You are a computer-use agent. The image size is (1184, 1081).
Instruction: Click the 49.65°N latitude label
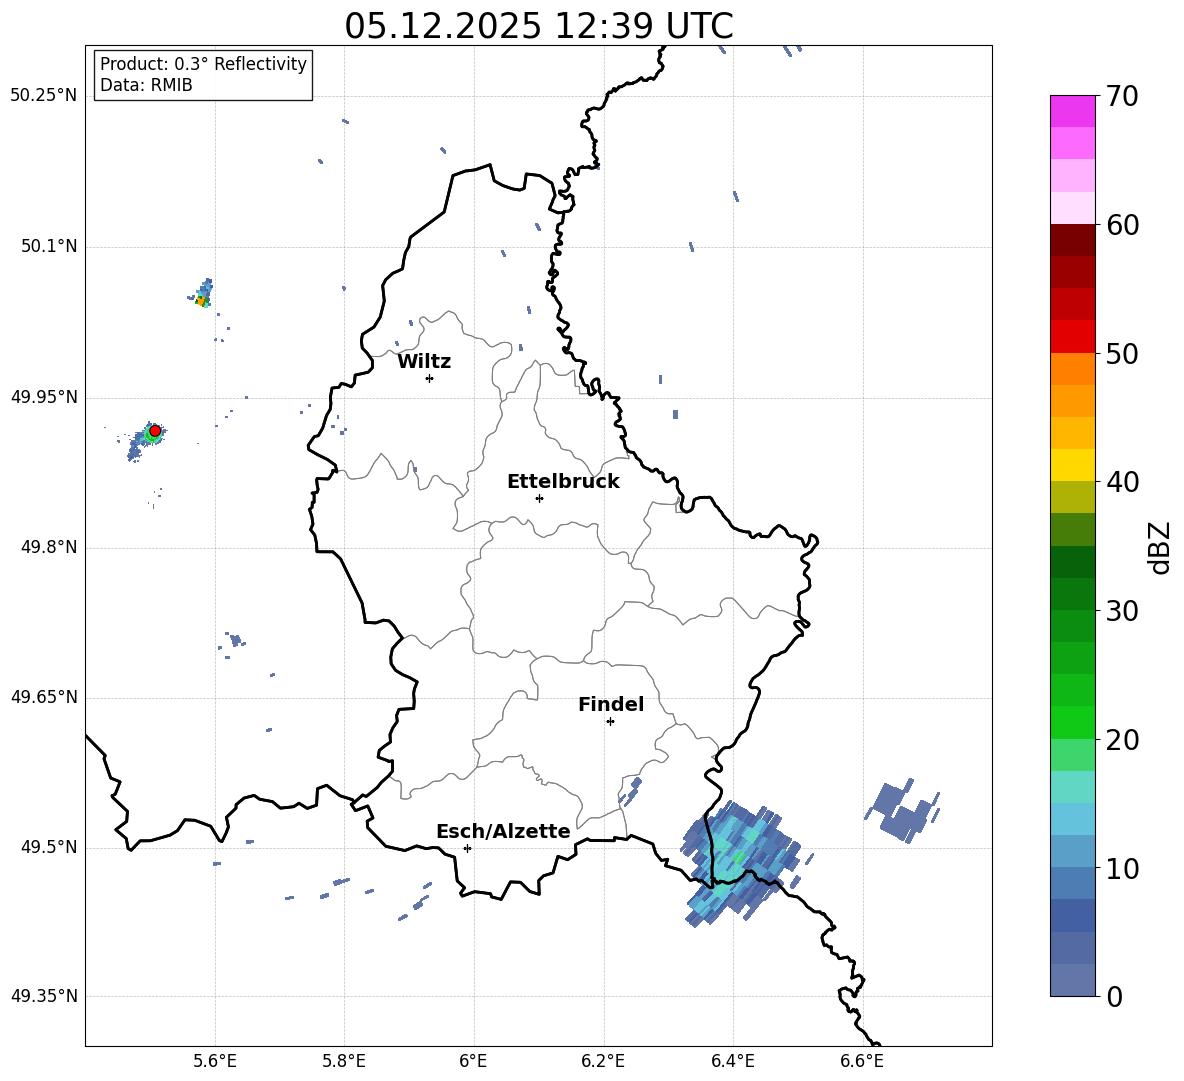point(43,697)
